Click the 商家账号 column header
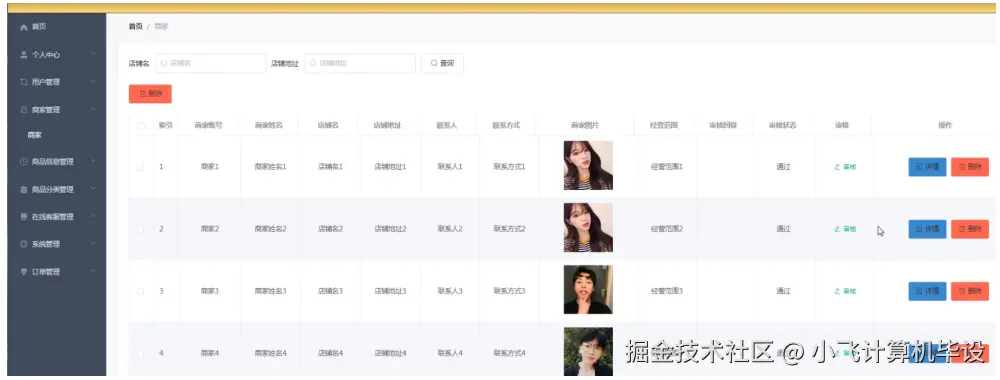 209,126
